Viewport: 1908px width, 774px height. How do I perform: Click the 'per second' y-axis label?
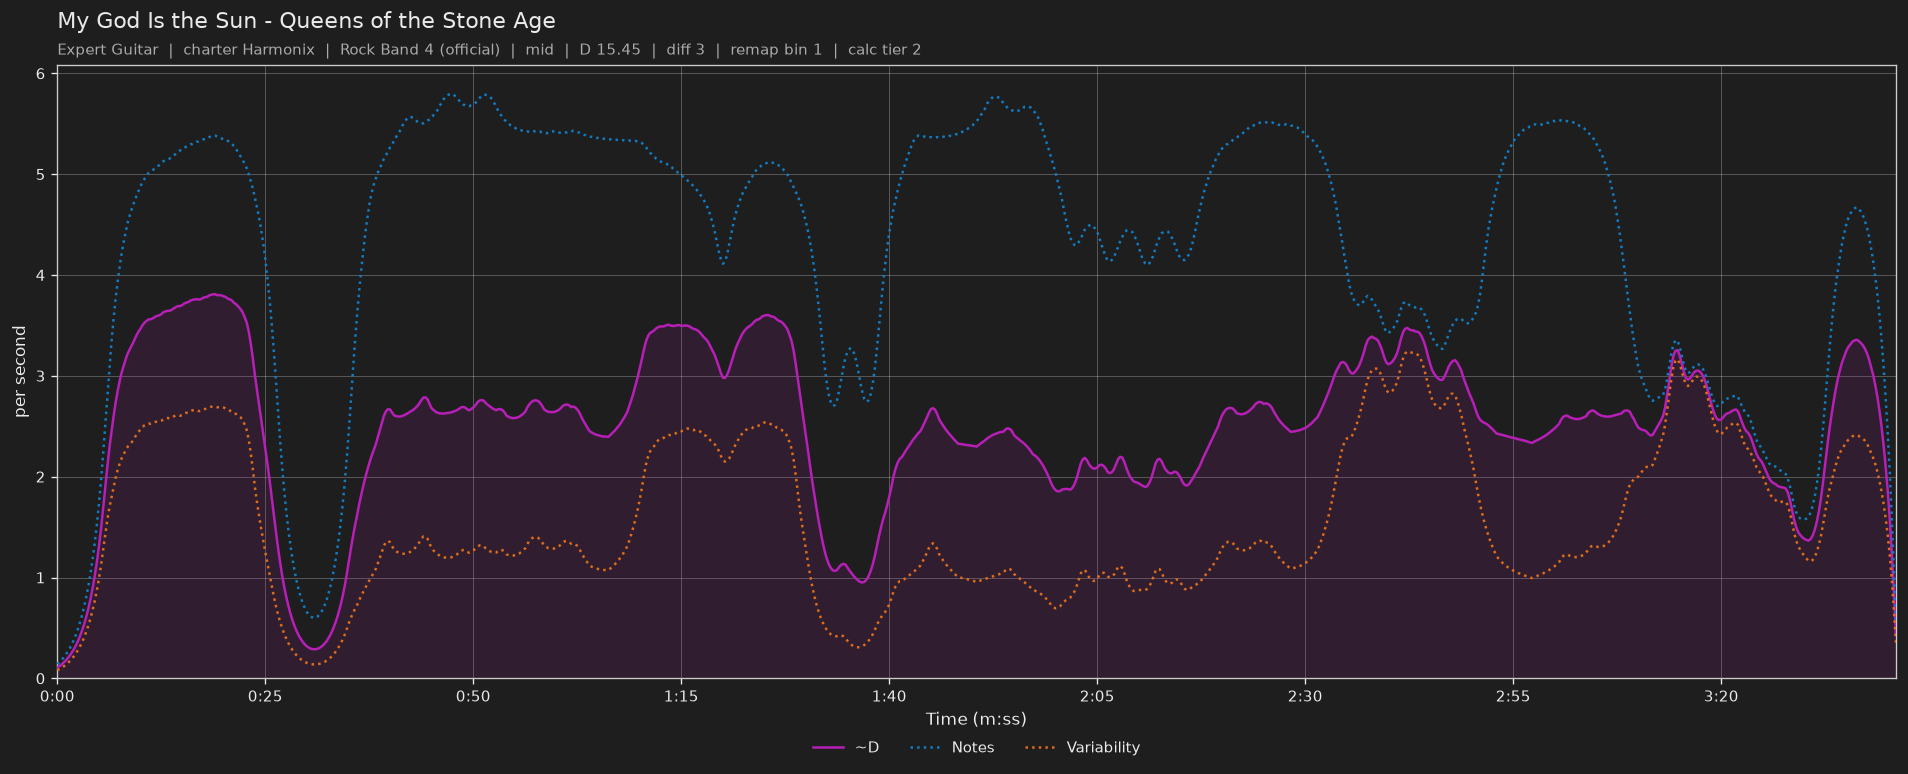20,372
